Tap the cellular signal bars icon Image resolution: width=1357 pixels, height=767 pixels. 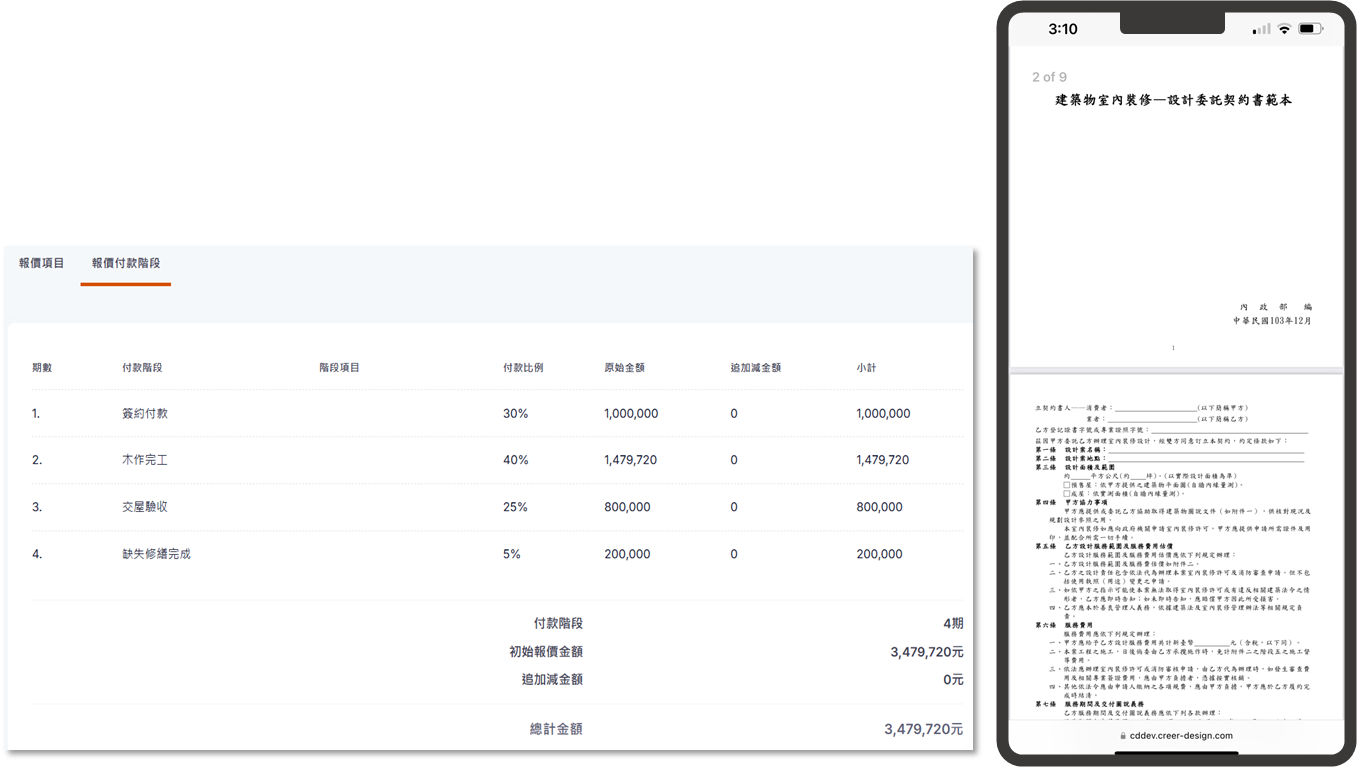coord(1262,29)
